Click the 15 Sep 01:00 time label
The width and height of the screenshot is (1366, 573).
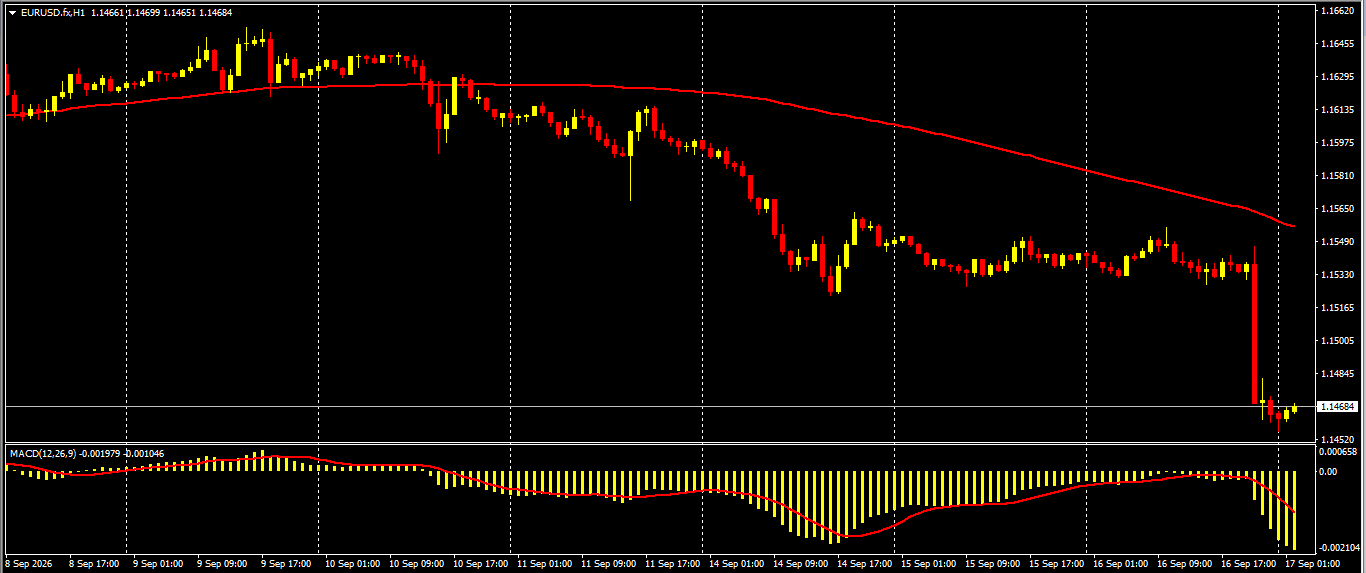coord(928,564)
